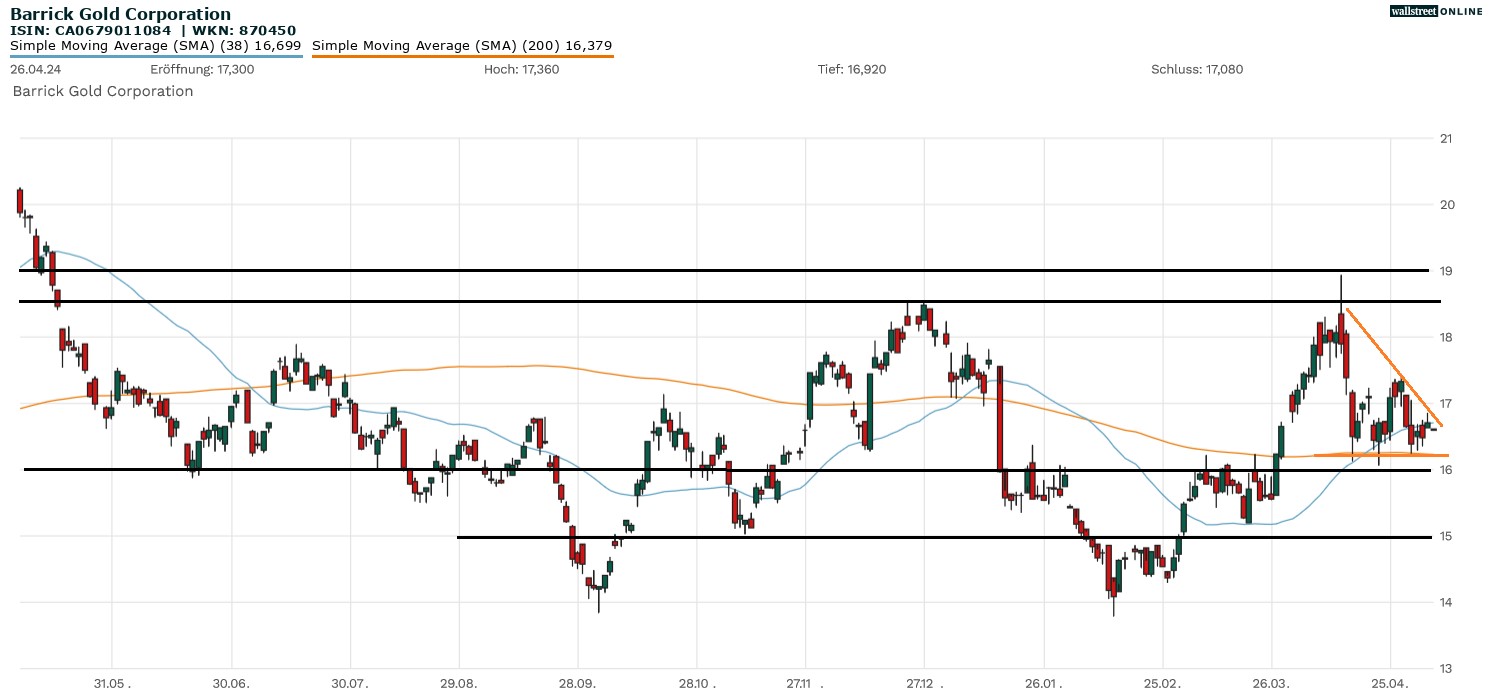The image size is (1490, 689).
Task: Click the 20 price axis label
Action: 1445,205
